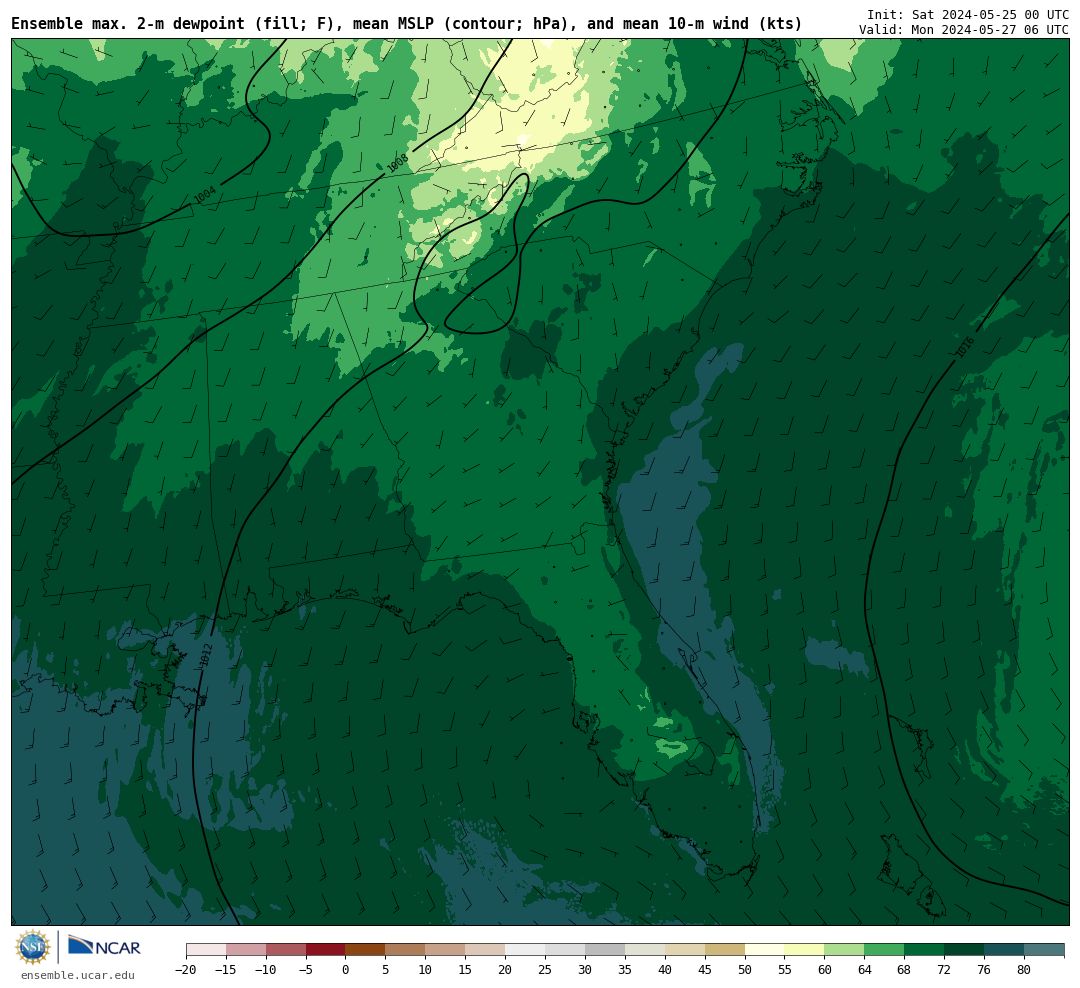1080x988 pixels.
Task: Pick the light green swatch between 60 and 64
Action: (x=845, y=950)
